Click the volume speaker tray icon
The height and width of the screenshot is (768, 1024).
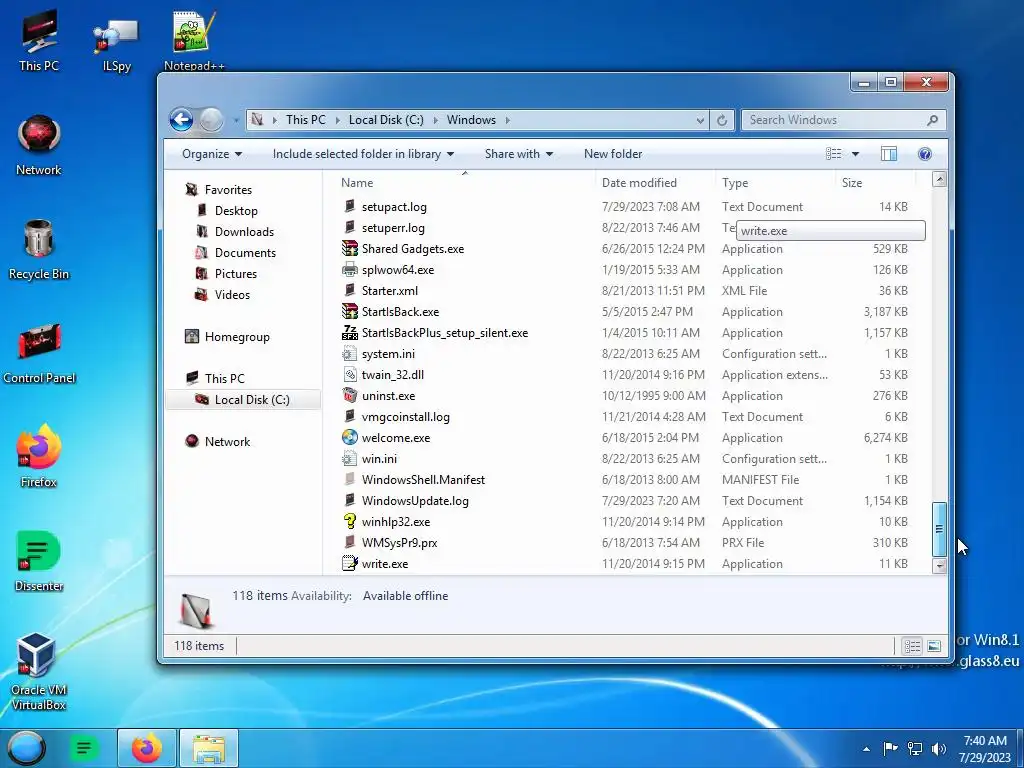pos(939,749)
